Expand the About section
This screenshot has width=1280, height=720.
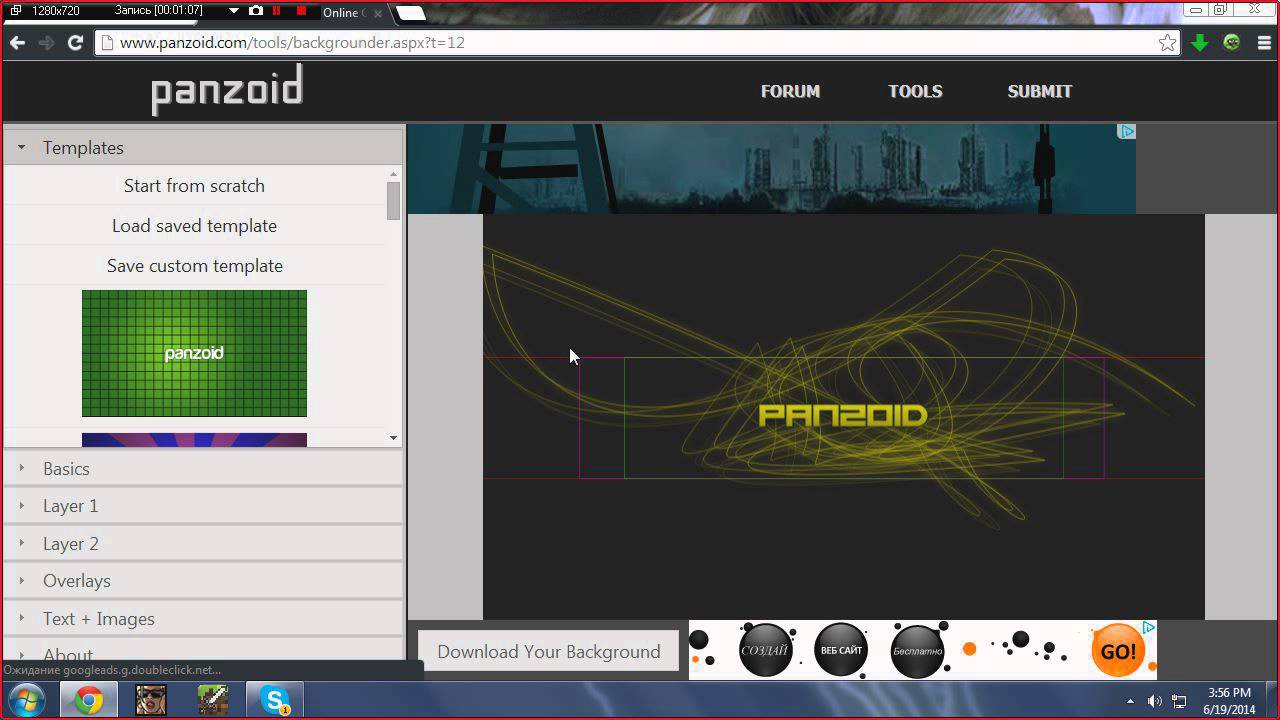(203, 651)
